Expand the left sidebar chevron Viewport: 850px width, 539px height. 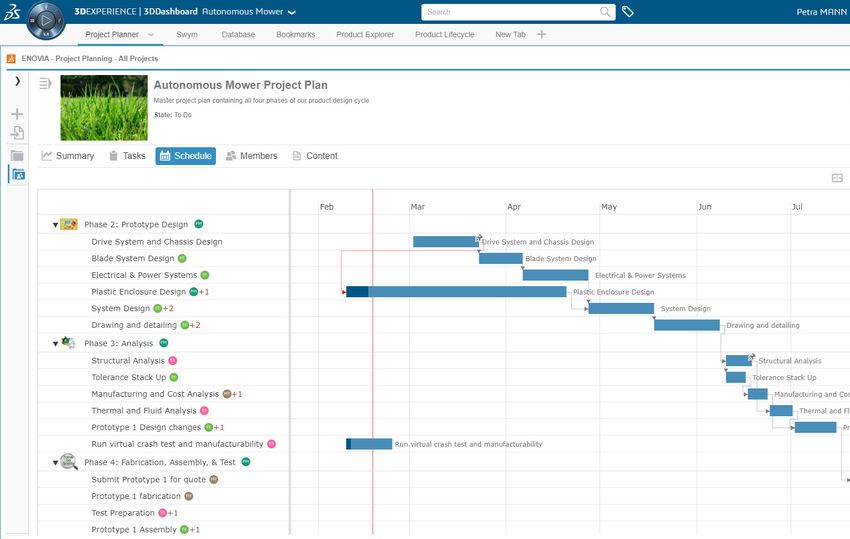pyautogui.click(x=18, y=81)
